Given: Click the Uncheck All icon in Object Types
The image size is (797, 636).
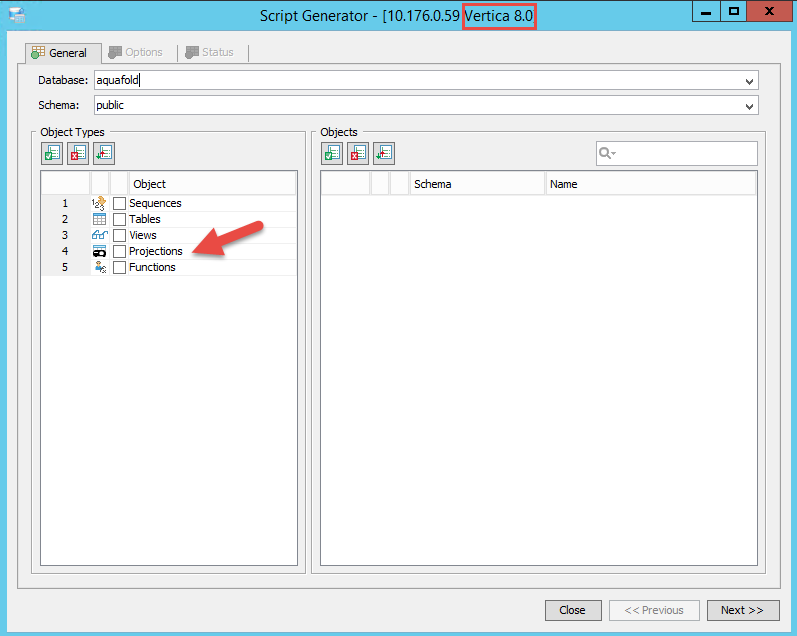Looking at the screenshot, I should coord(78,154).
